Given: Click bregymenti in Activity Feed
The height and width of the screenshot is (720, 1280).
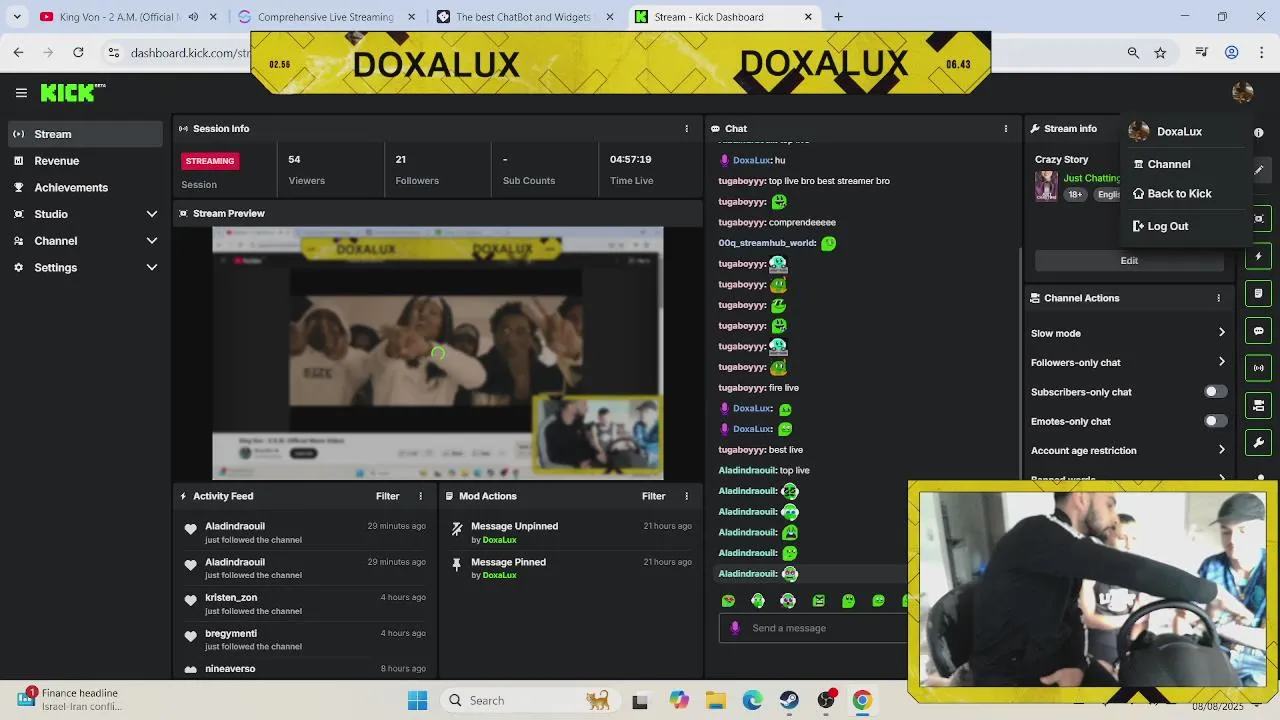Looking at the screenshot, I should point(231,634).
